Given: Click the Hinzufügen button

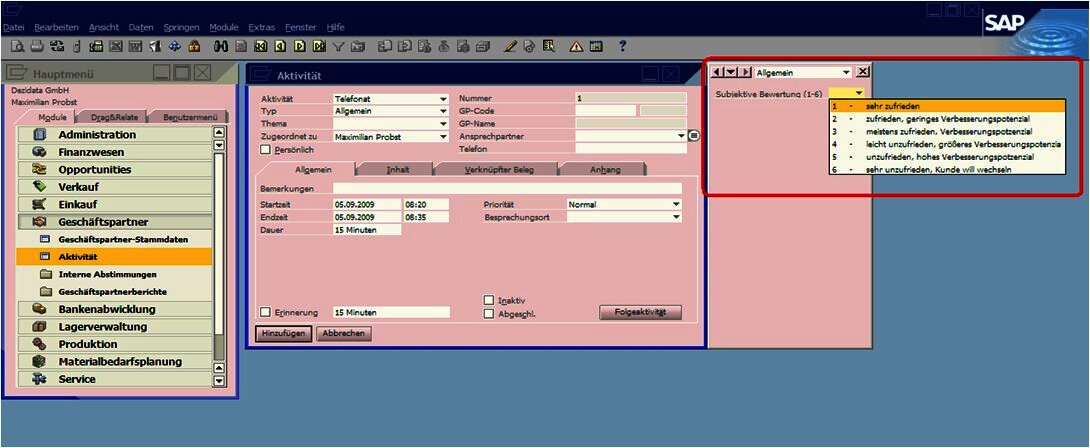Looking at the screenshot, I should pos(284,334).
